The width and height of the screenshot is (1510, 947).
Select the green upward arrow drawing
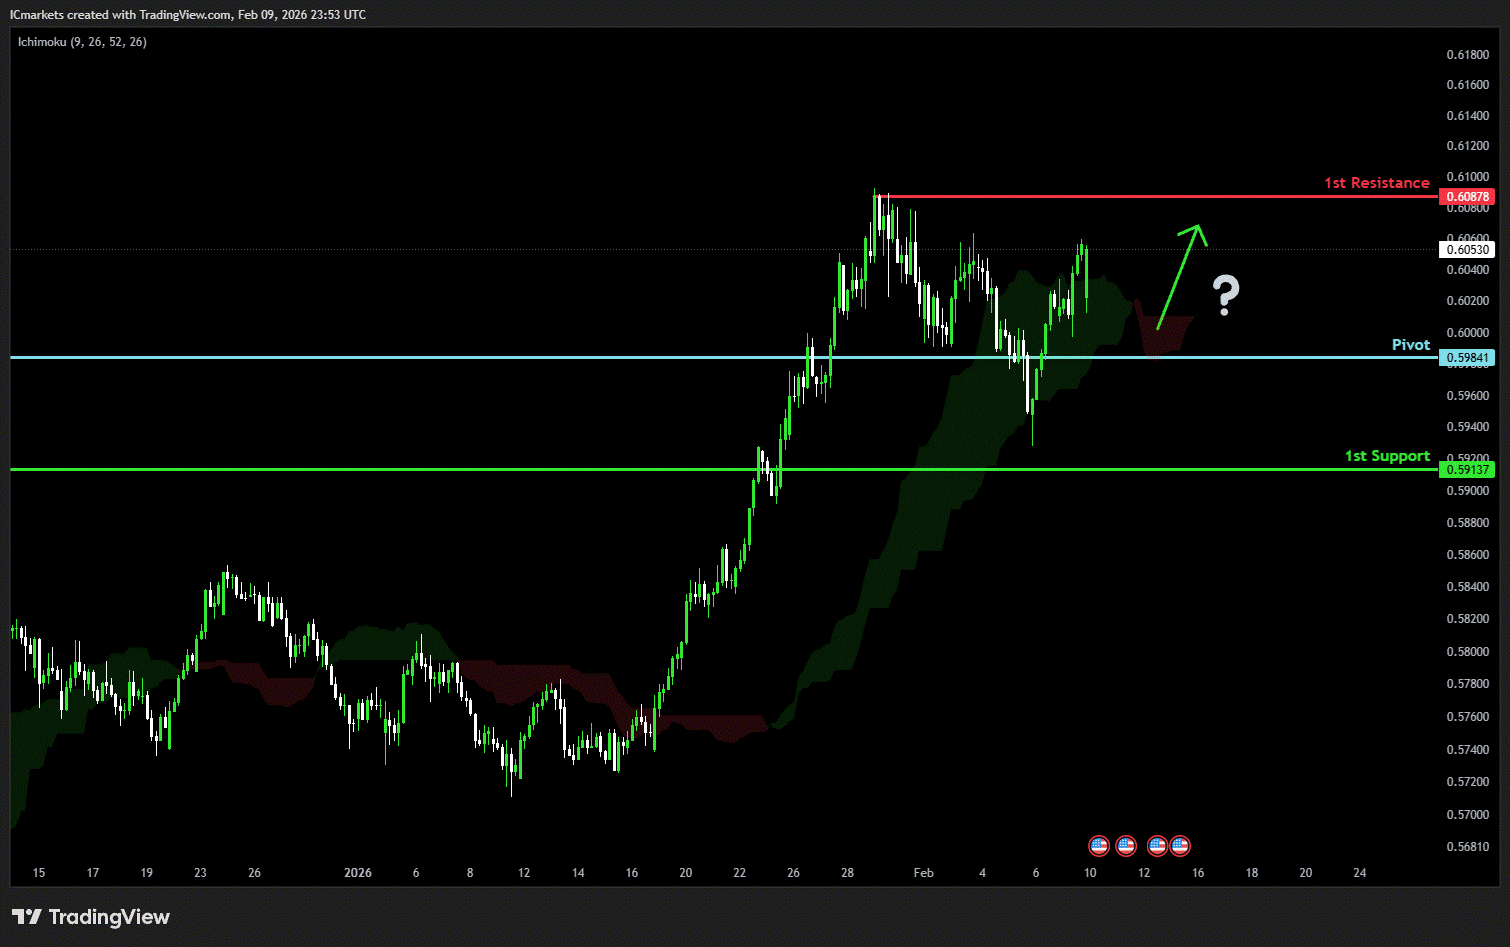pyautogui.click(x=1180, y=274)
